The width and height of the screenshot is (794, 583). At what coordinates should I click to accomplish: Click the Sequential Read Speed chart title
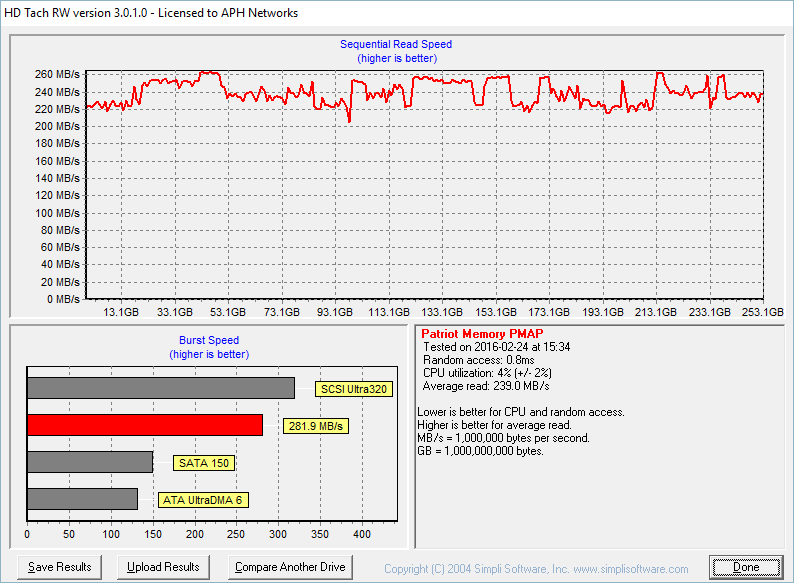pyautogui.click(x=396, y=44)
